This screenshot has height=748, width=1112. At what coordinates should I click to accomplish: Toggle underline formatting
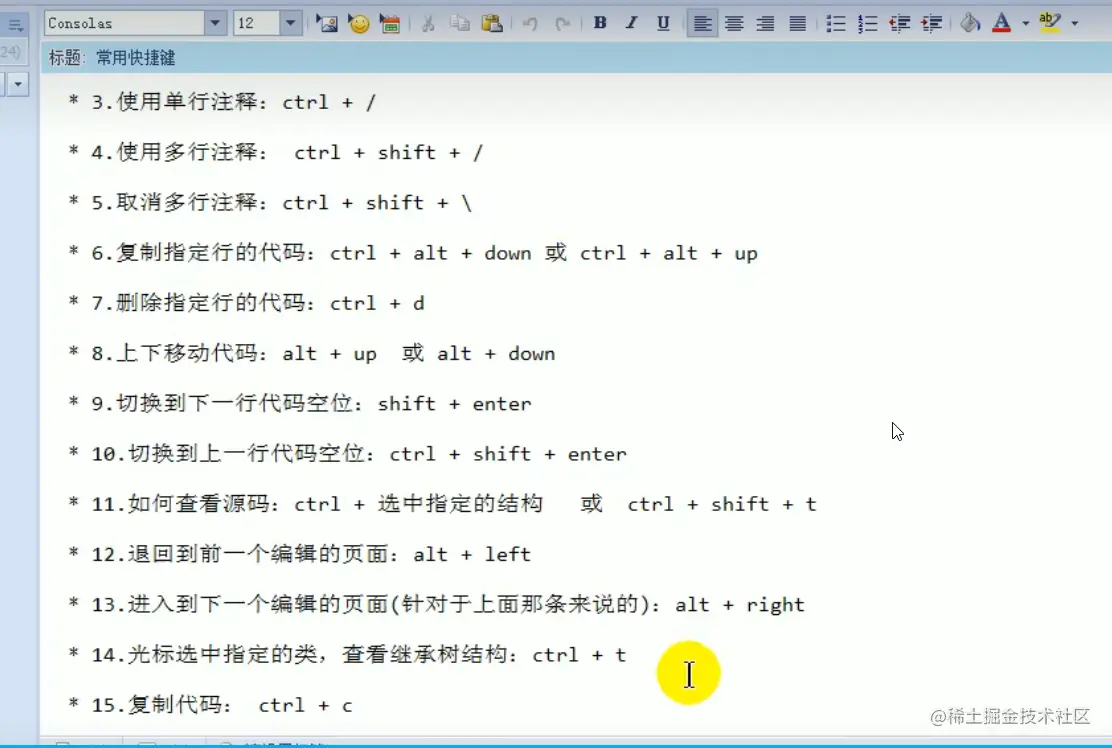tap(662, 23)
